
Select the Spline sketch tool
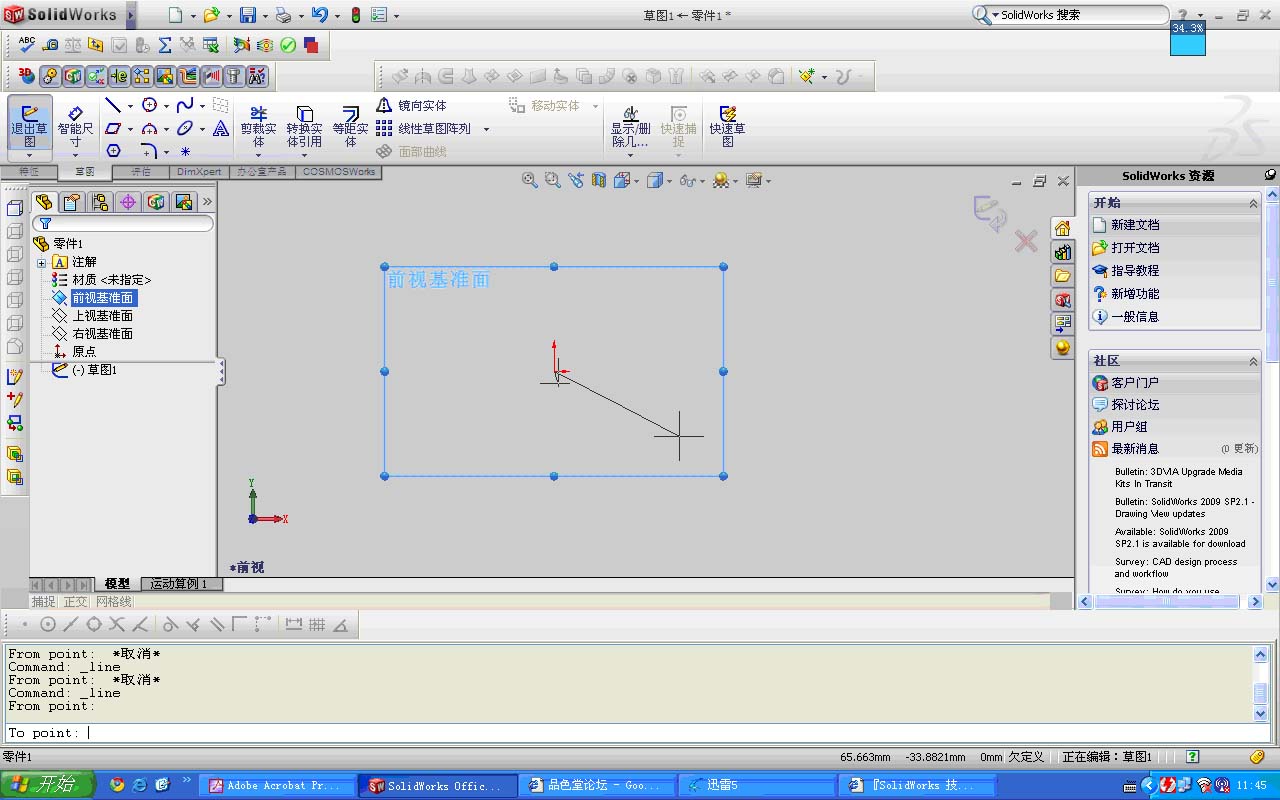pos(185,105)
